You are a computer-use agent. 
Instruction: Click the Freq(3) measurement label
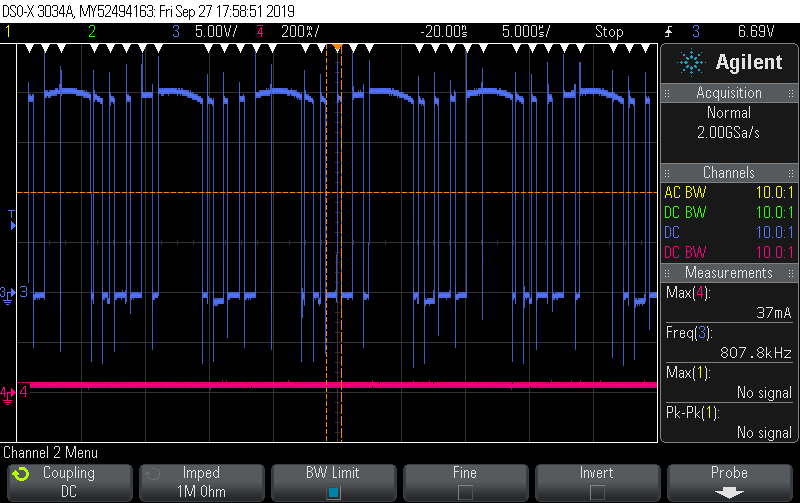click(689, 333)
